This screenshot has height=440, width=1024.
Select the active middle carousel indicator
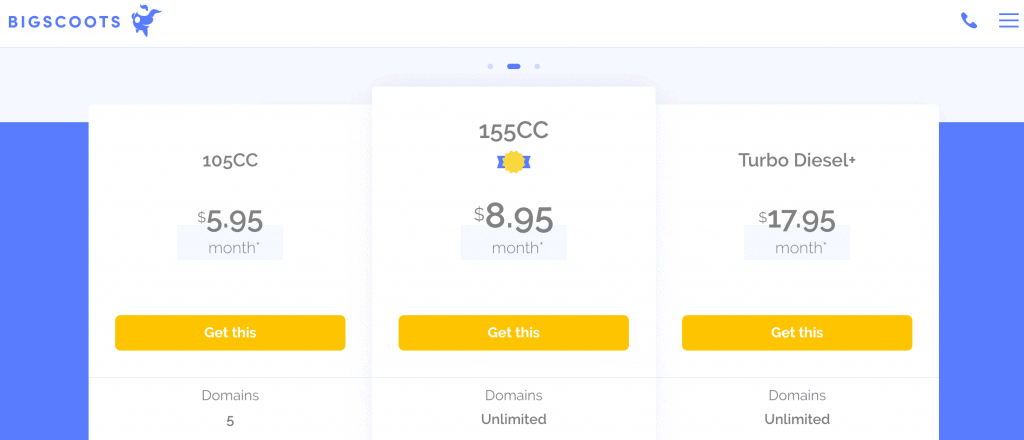tap(514, 67)
